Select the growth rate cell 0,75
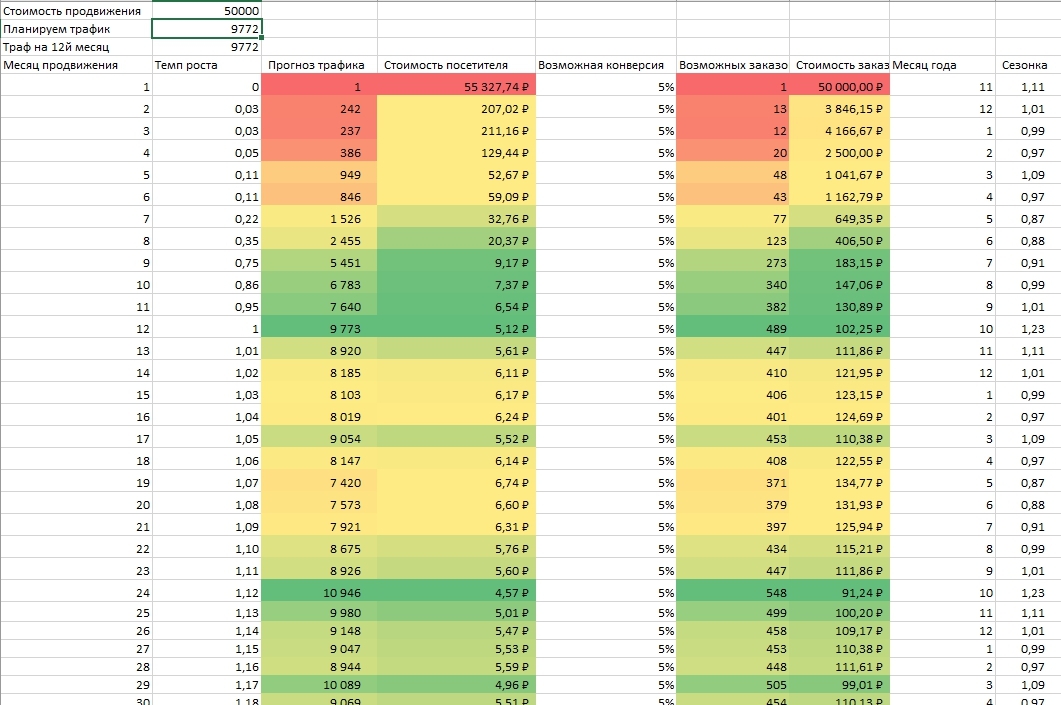 tap(206, 263)
